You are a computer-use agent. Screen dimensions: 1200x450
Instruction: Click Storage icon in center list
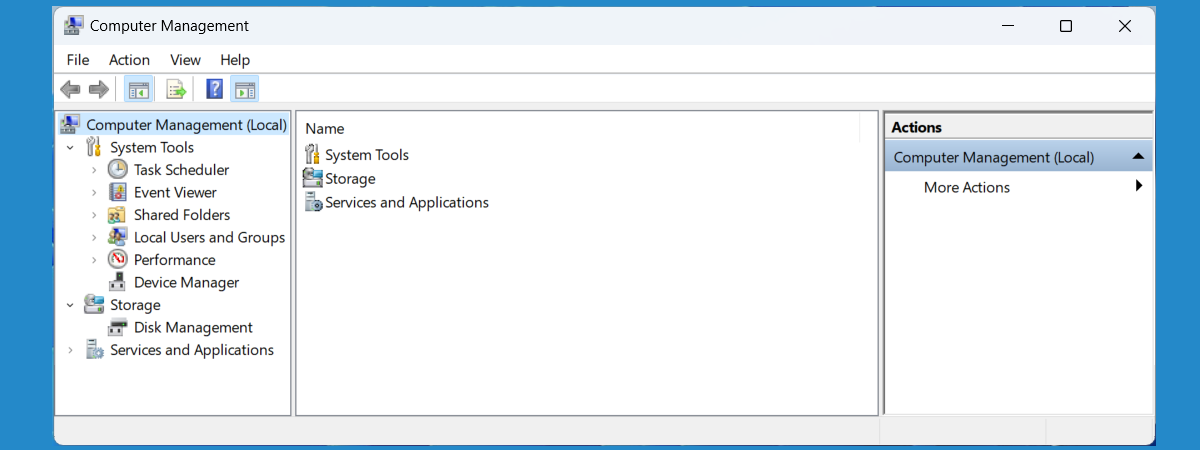pos(312,178)
